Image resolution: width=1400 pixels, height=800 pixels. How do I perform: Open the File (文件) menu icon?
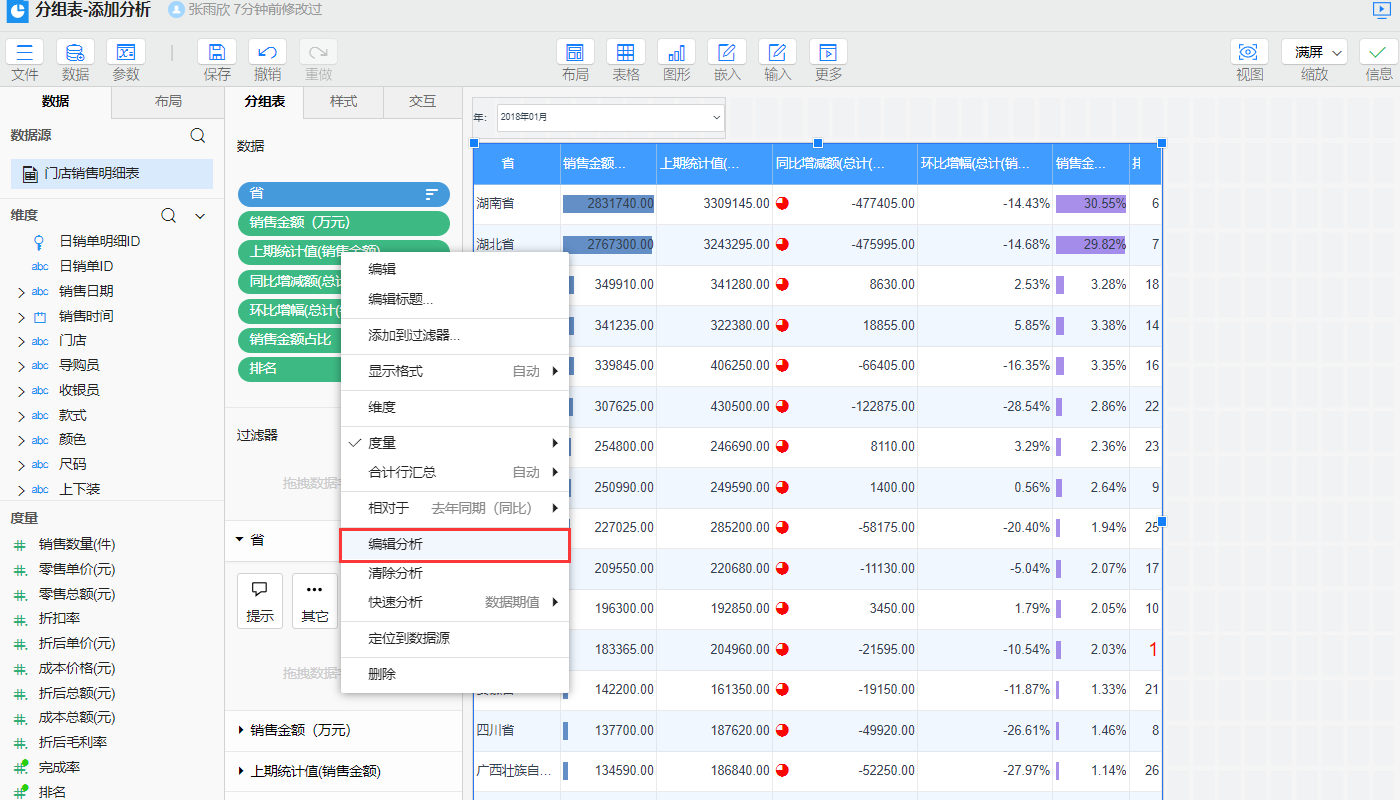tap(25, 53)
